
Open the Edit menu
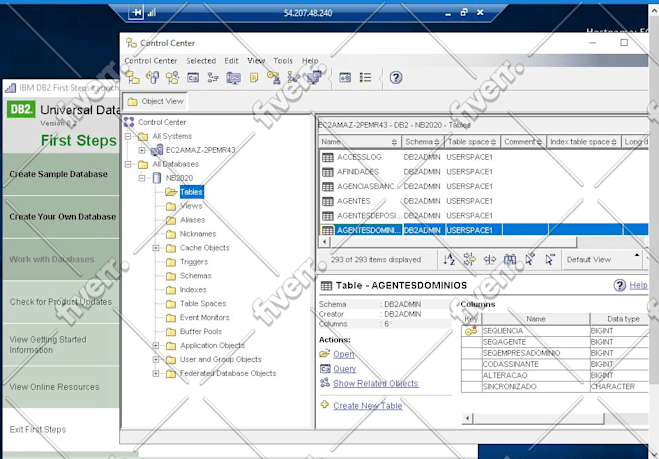[231, 61]
